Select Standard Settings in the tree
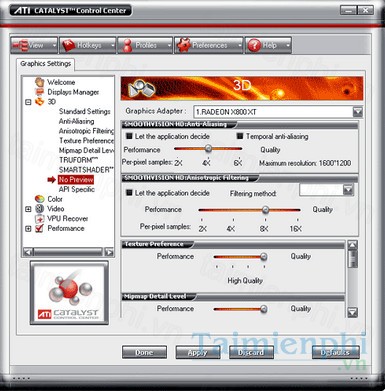The height and width of the screenshot is (391, 385). [x=85, y=111]
